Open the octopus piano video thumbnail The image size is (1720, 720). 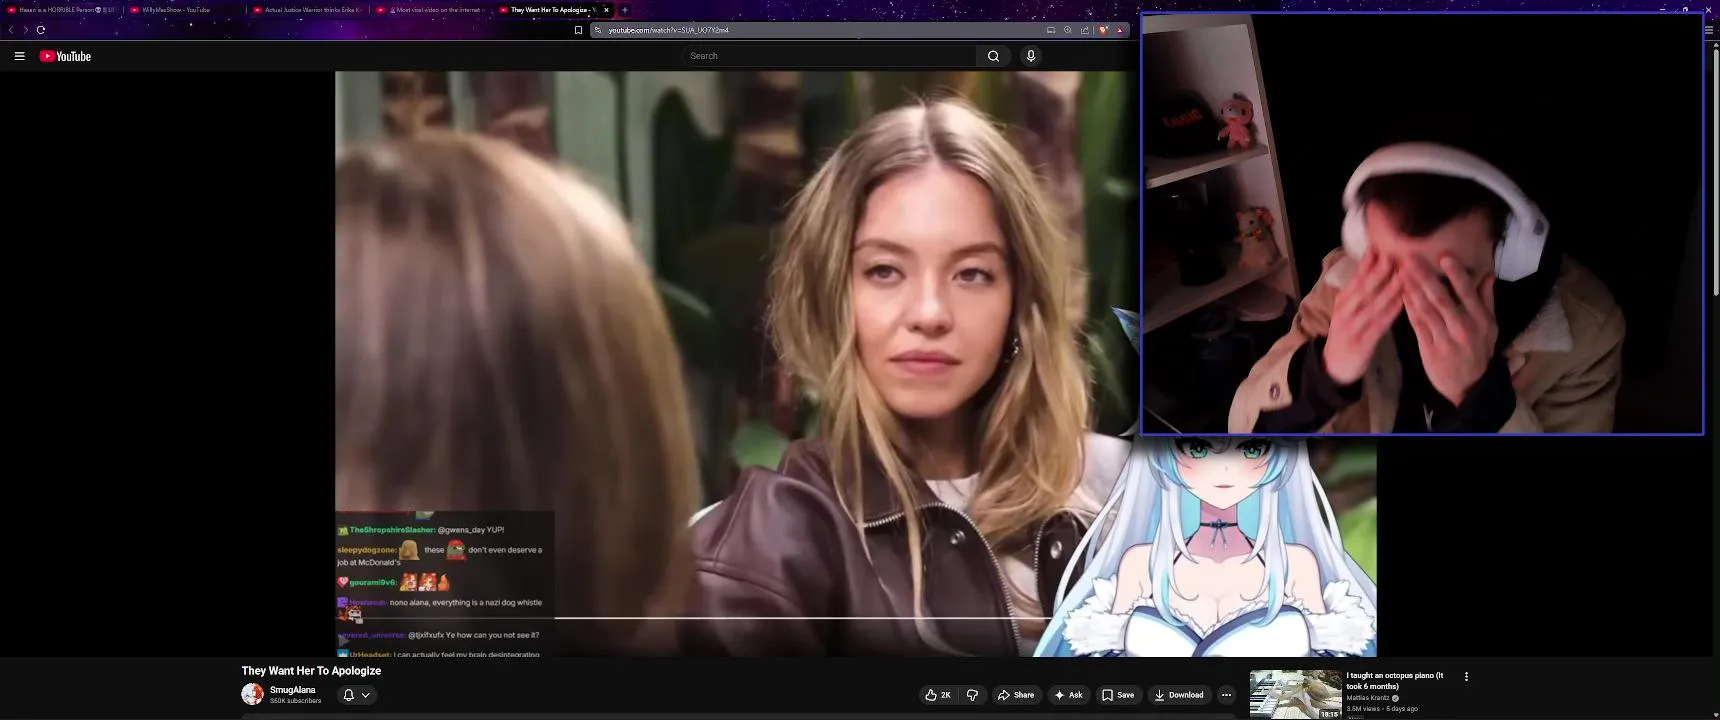click(x=1295, y=694)
